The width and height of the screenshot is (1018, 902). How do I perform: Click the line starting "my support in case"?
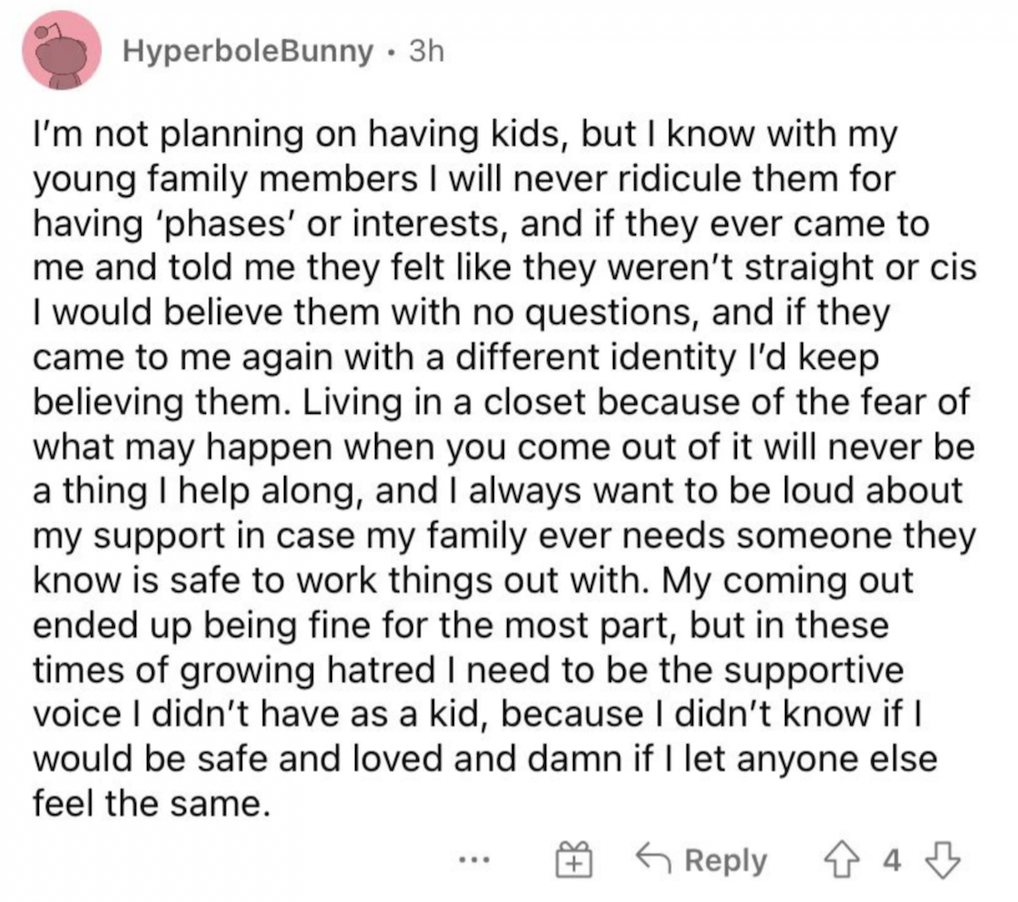pyautogui.click(x=504, y=537)
